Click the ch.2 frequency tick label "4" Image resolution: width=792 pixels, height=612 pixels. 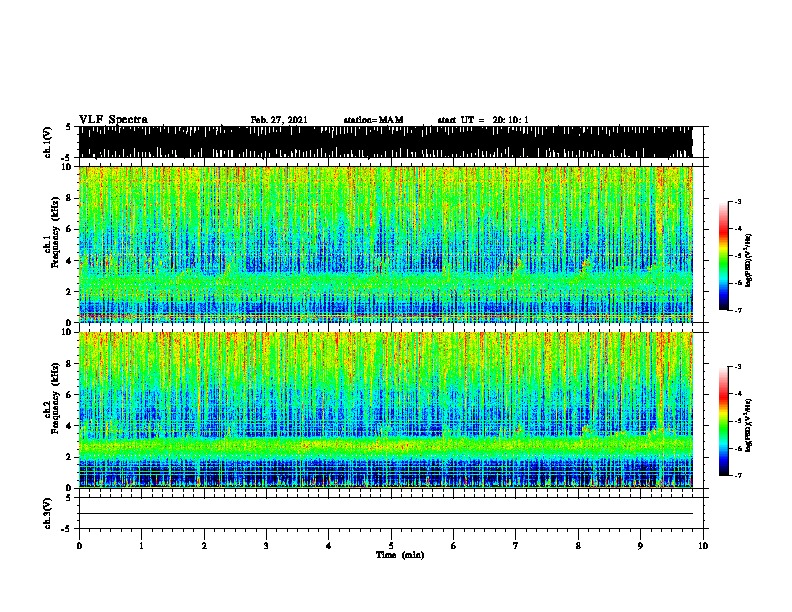click(x=70, y=426)
